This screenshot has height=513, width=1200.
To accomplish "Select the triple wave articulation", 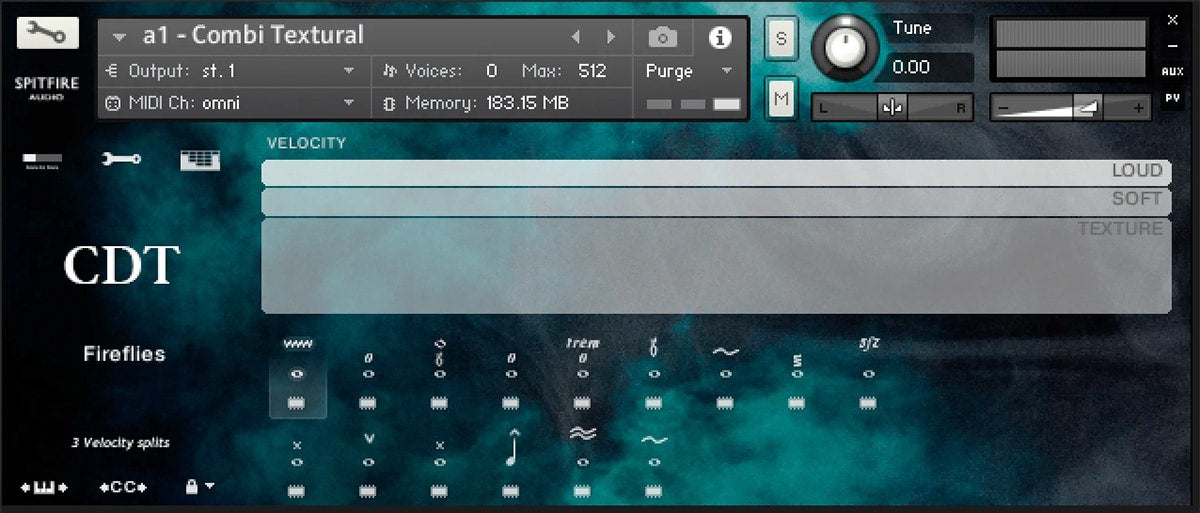I will [582, 446].
